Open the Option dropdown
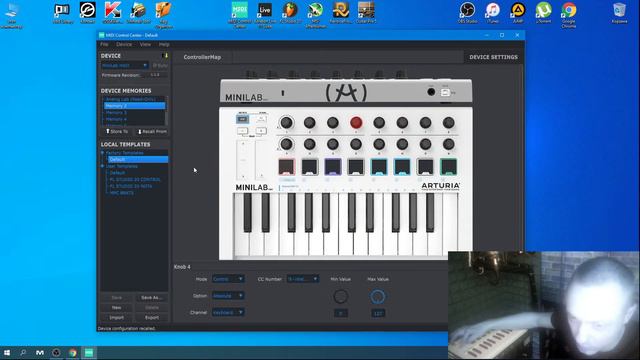640x360 pixels. pos(228,296)
